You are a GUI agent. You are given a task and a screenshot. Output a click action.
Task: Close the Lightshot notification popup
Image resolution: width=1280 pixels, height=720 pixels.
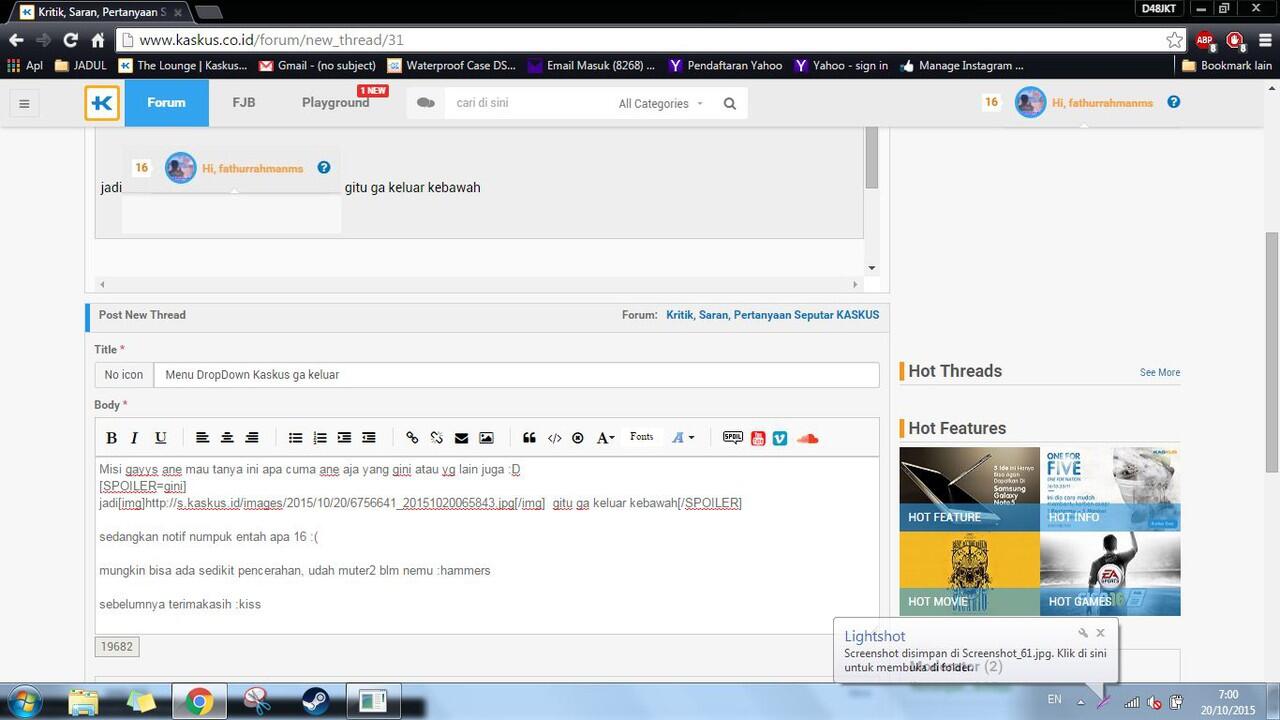(x=1100, y=633)
